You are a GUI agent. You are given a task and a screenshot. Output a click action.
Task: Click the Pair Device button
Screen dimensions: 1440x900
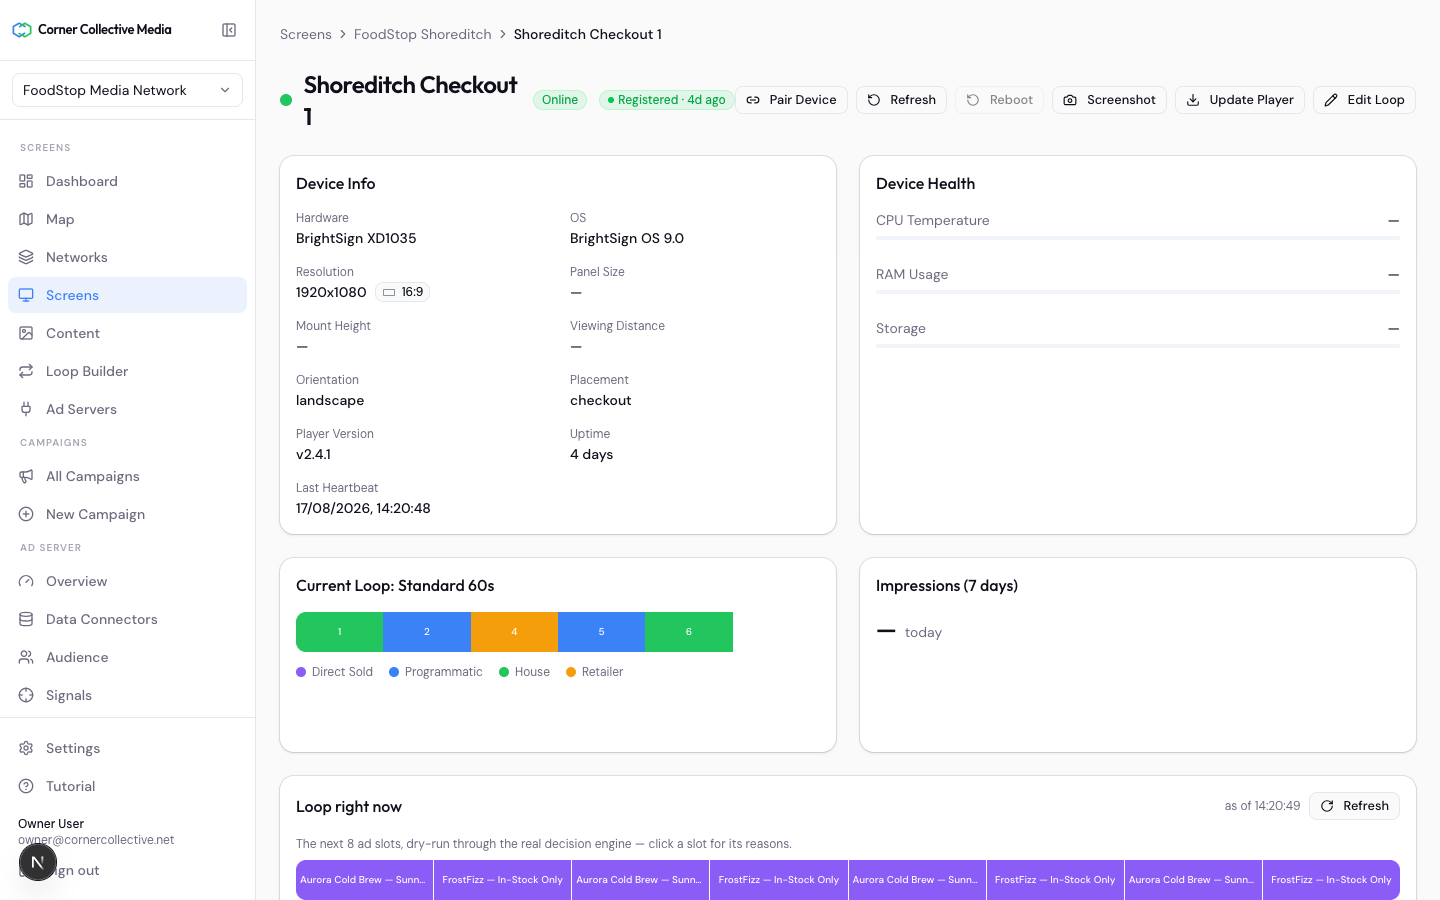pos(791,100)
